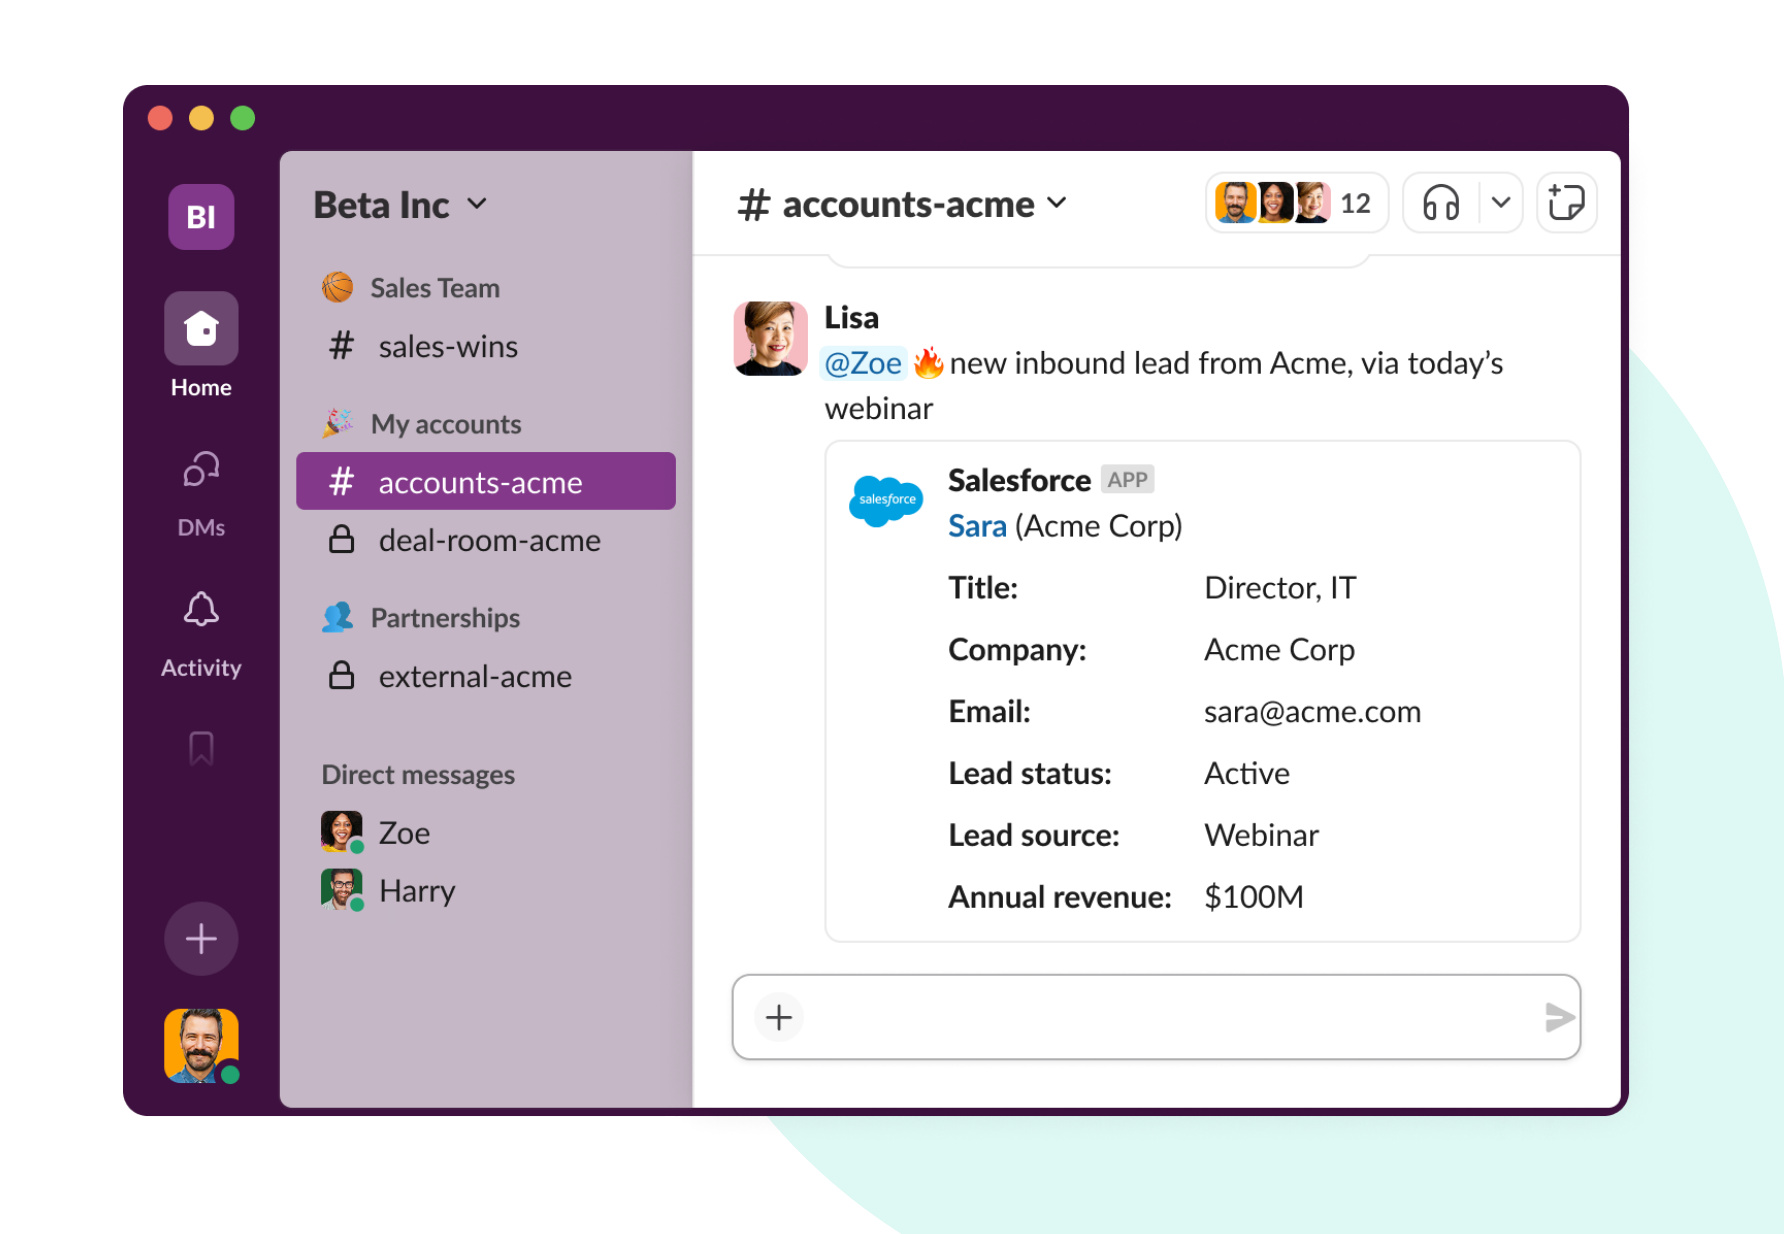Screen dimensions: 1784x1234
Task: Open the BI workspace switcher icon
Action: (201, 216)
